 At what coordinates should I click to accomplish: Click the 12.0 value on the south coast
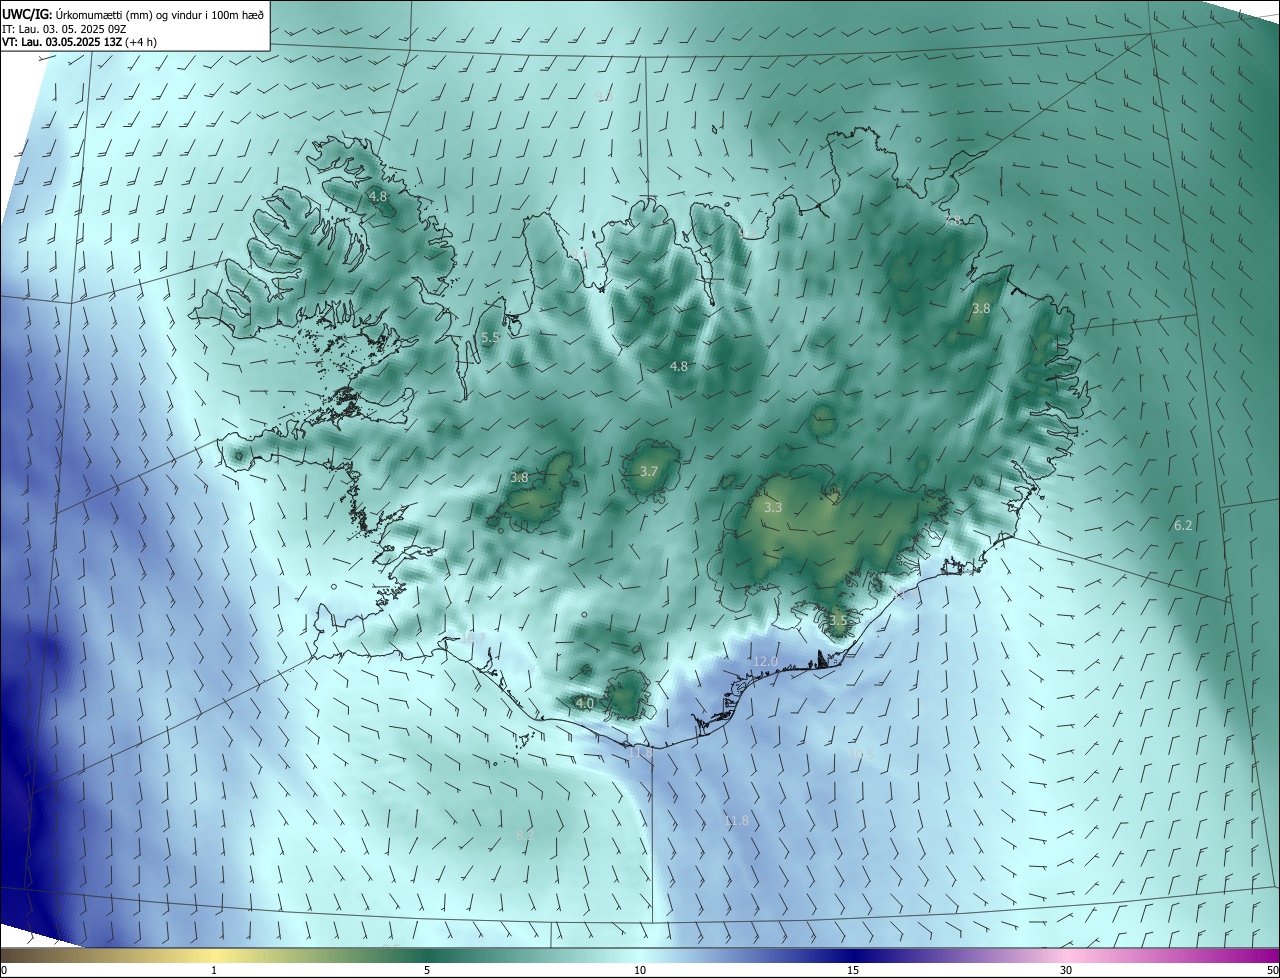pos(765,662)
